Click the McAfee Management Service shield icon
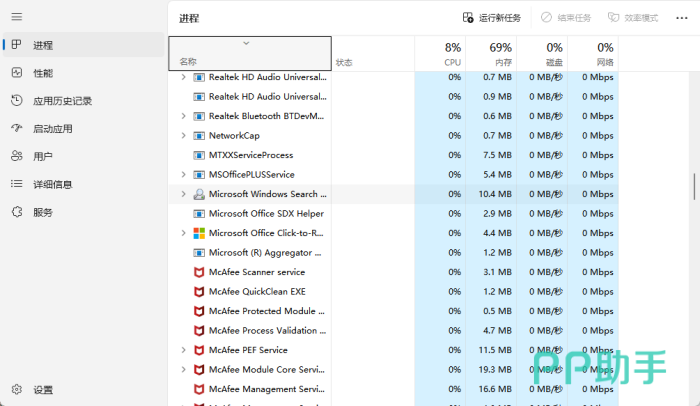700x406 pixels. (199, 389)
